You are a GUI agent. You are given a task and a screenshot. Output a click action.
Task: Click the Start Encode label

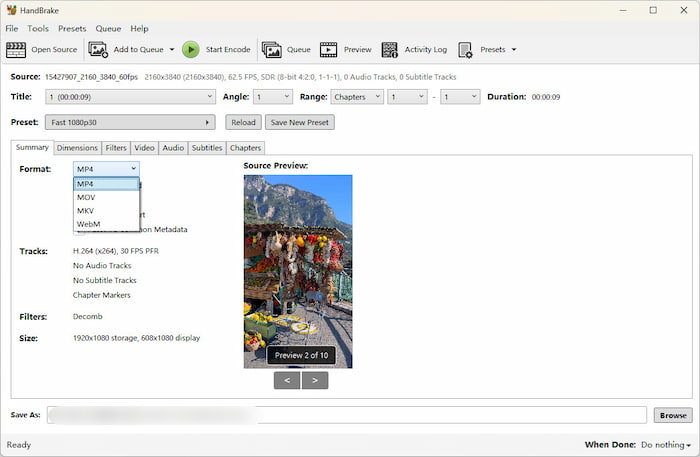228,50
